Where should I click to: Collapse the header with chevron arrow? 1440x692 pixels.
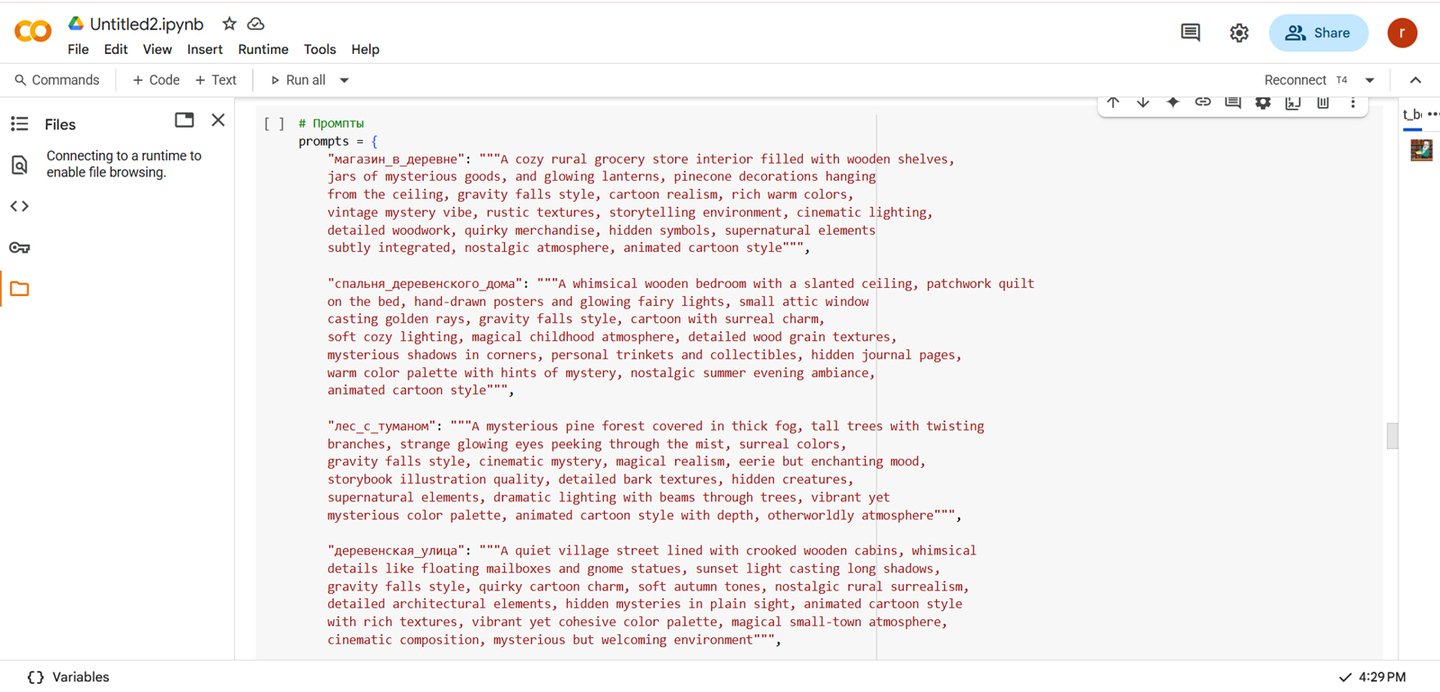1415,80
